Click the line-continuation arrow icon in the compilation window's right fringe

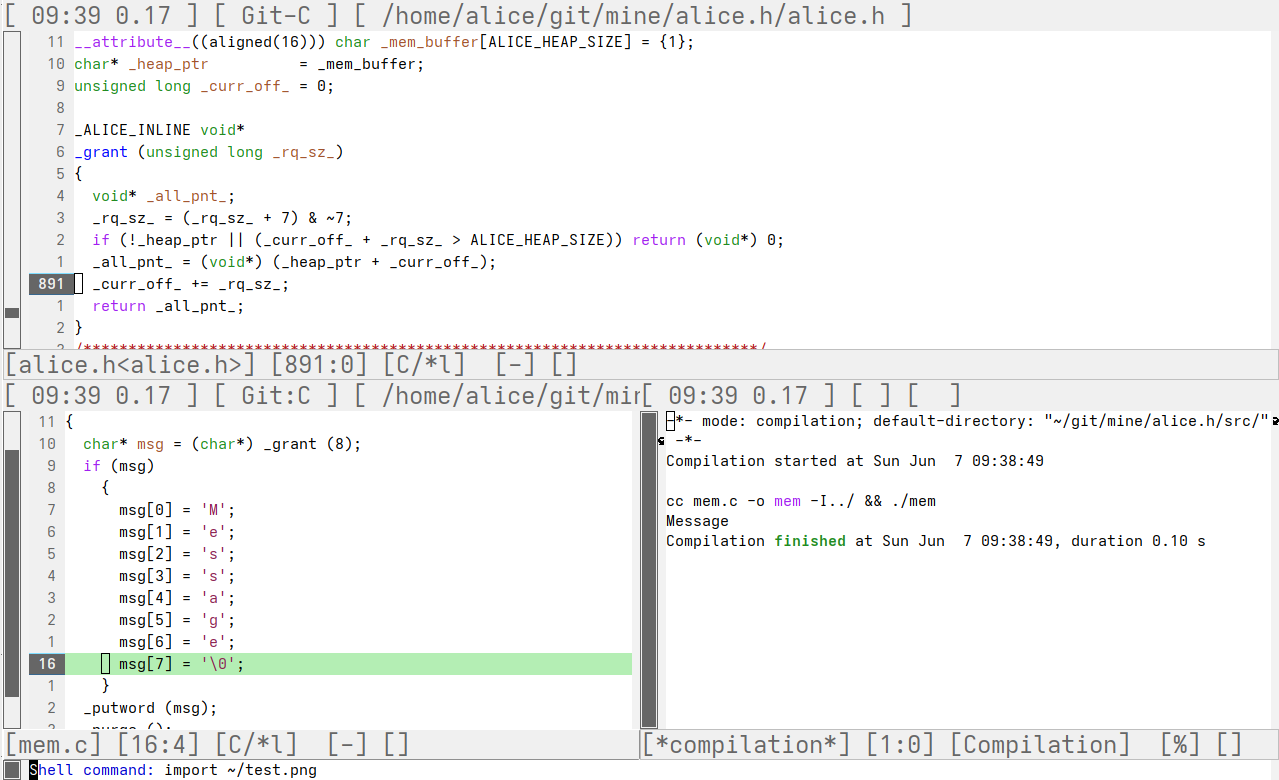click(1274, 421)
